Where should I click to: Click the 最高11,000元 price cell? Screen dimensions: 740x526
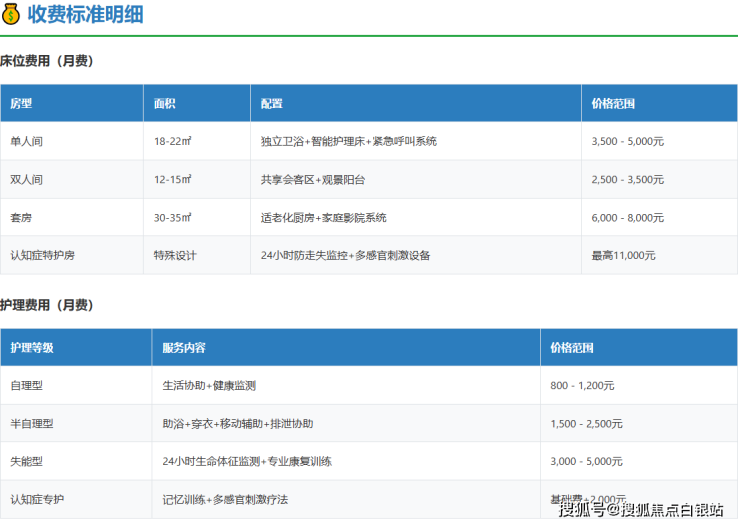(x=623, y=256)
